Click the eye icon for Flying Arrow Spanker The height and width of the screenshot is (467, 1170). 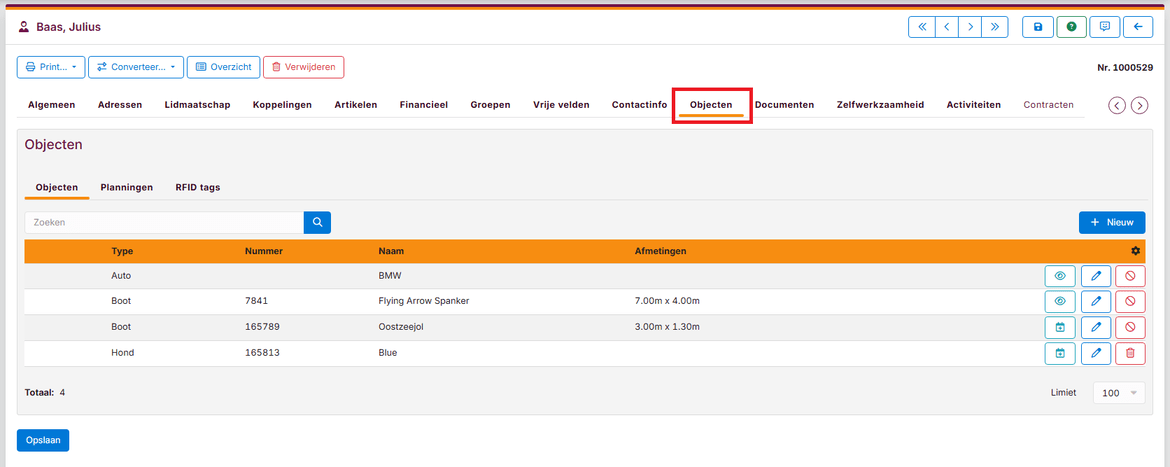(1060, 301)
